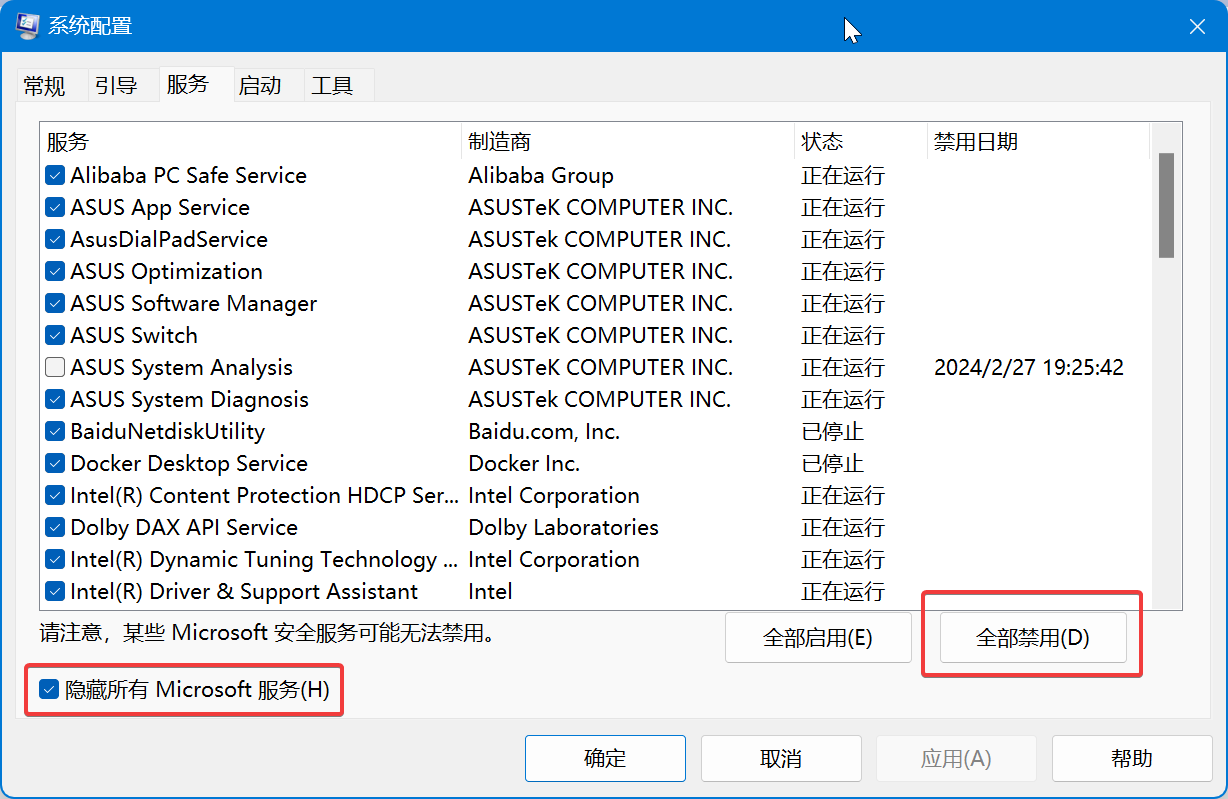Uncheck ASUS App Service checkbox
Viewport: 1228px width, 799px height.
[55, 208]
